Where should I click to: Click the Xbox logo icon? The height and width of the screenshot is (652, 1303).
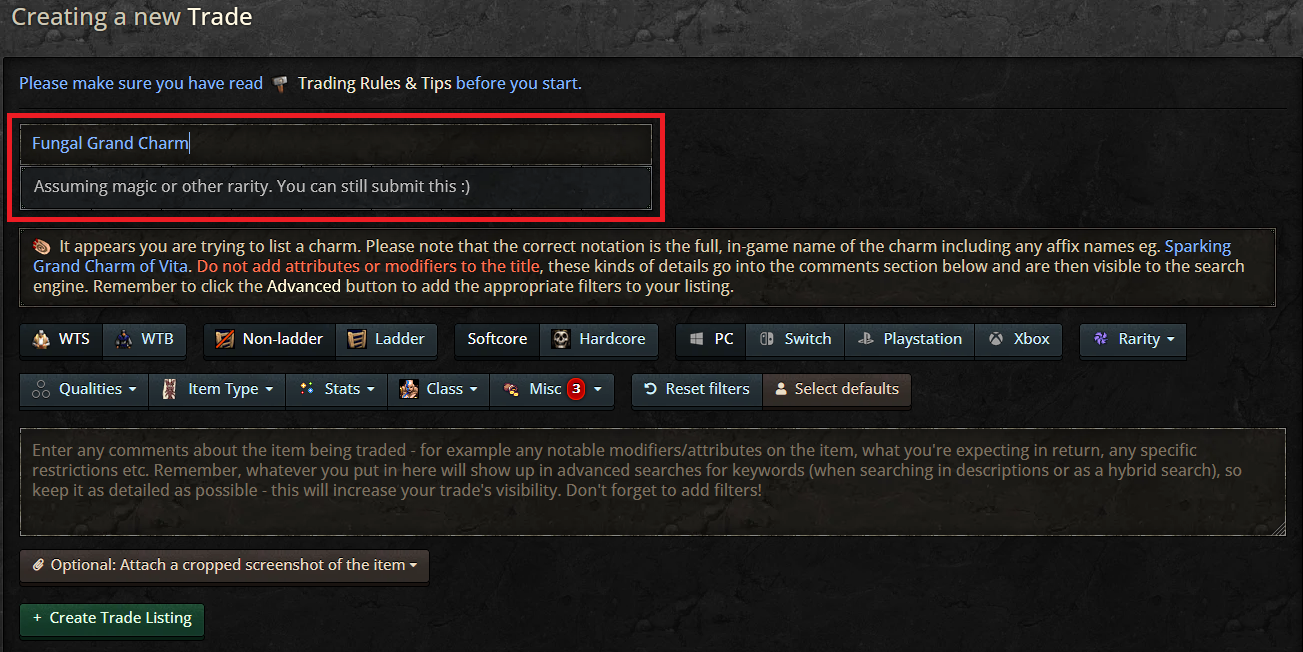(996, 339)
